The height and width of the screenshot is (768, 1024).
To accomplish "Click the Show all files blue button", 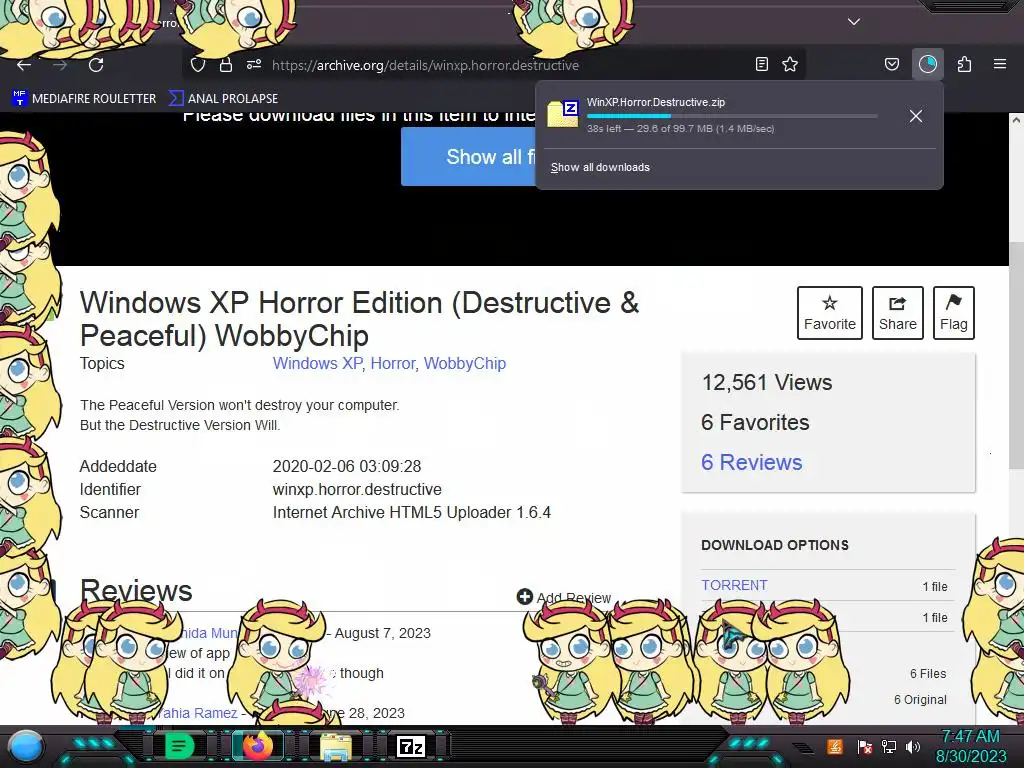I will (468, 157).
